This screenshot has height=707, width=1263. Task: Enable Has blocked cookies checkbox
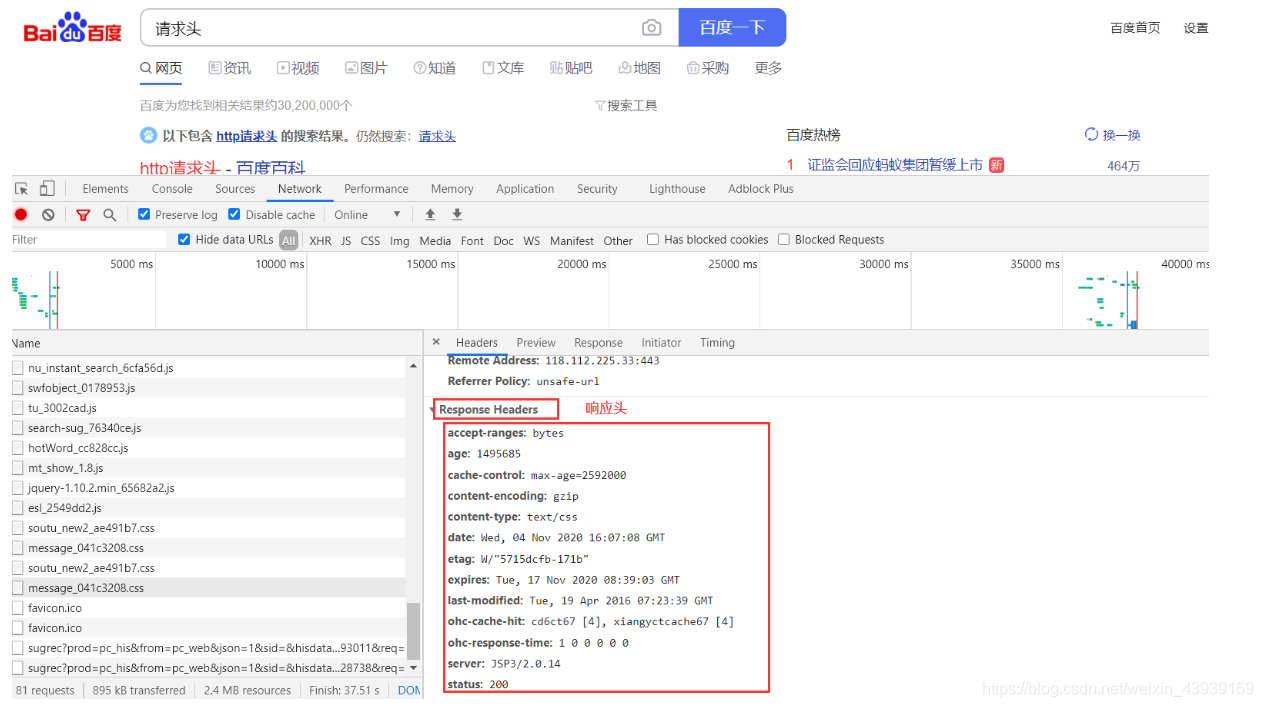pyautogui.click(x=653, y=239)
